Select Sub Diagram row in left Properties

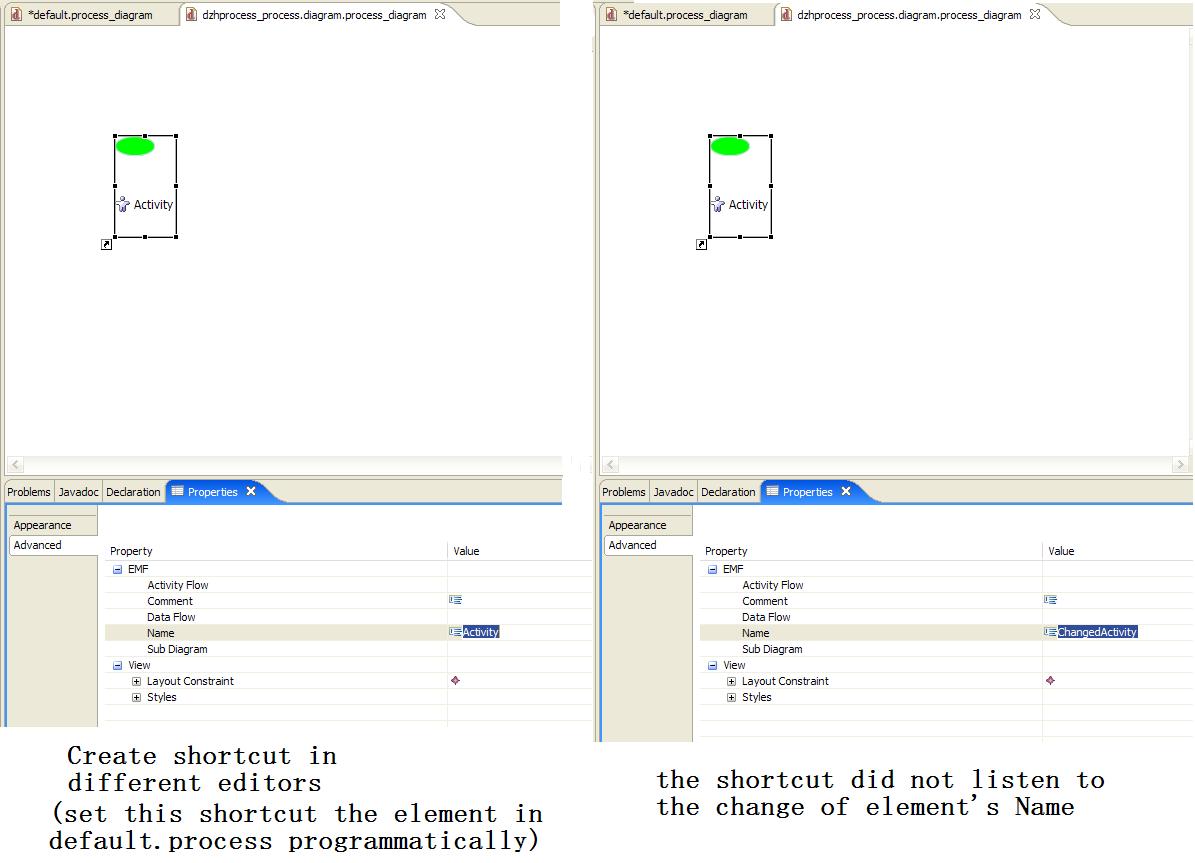coord(348,649)
